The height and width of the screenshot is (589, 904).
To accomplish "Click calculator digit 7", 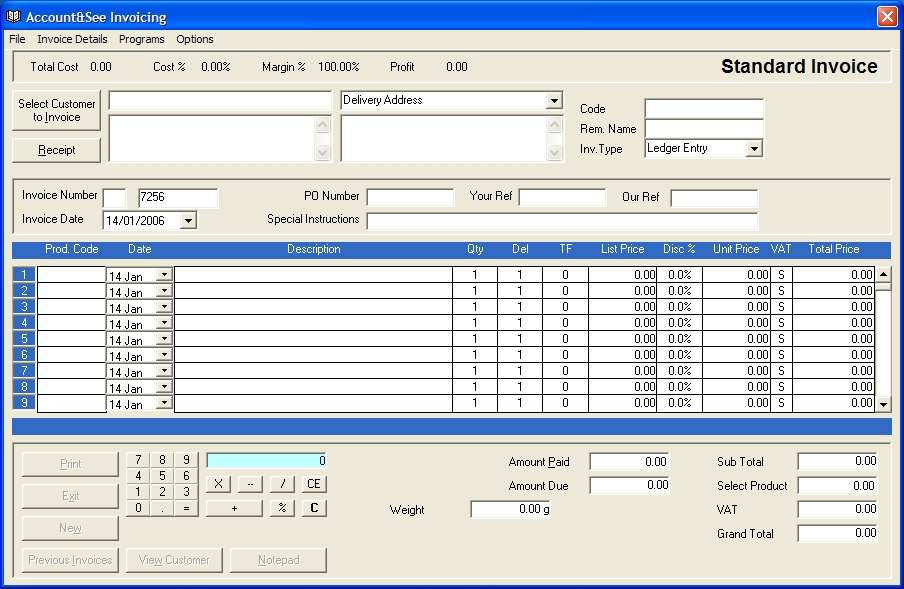I will pyautogui.click(x=138, y=460).
